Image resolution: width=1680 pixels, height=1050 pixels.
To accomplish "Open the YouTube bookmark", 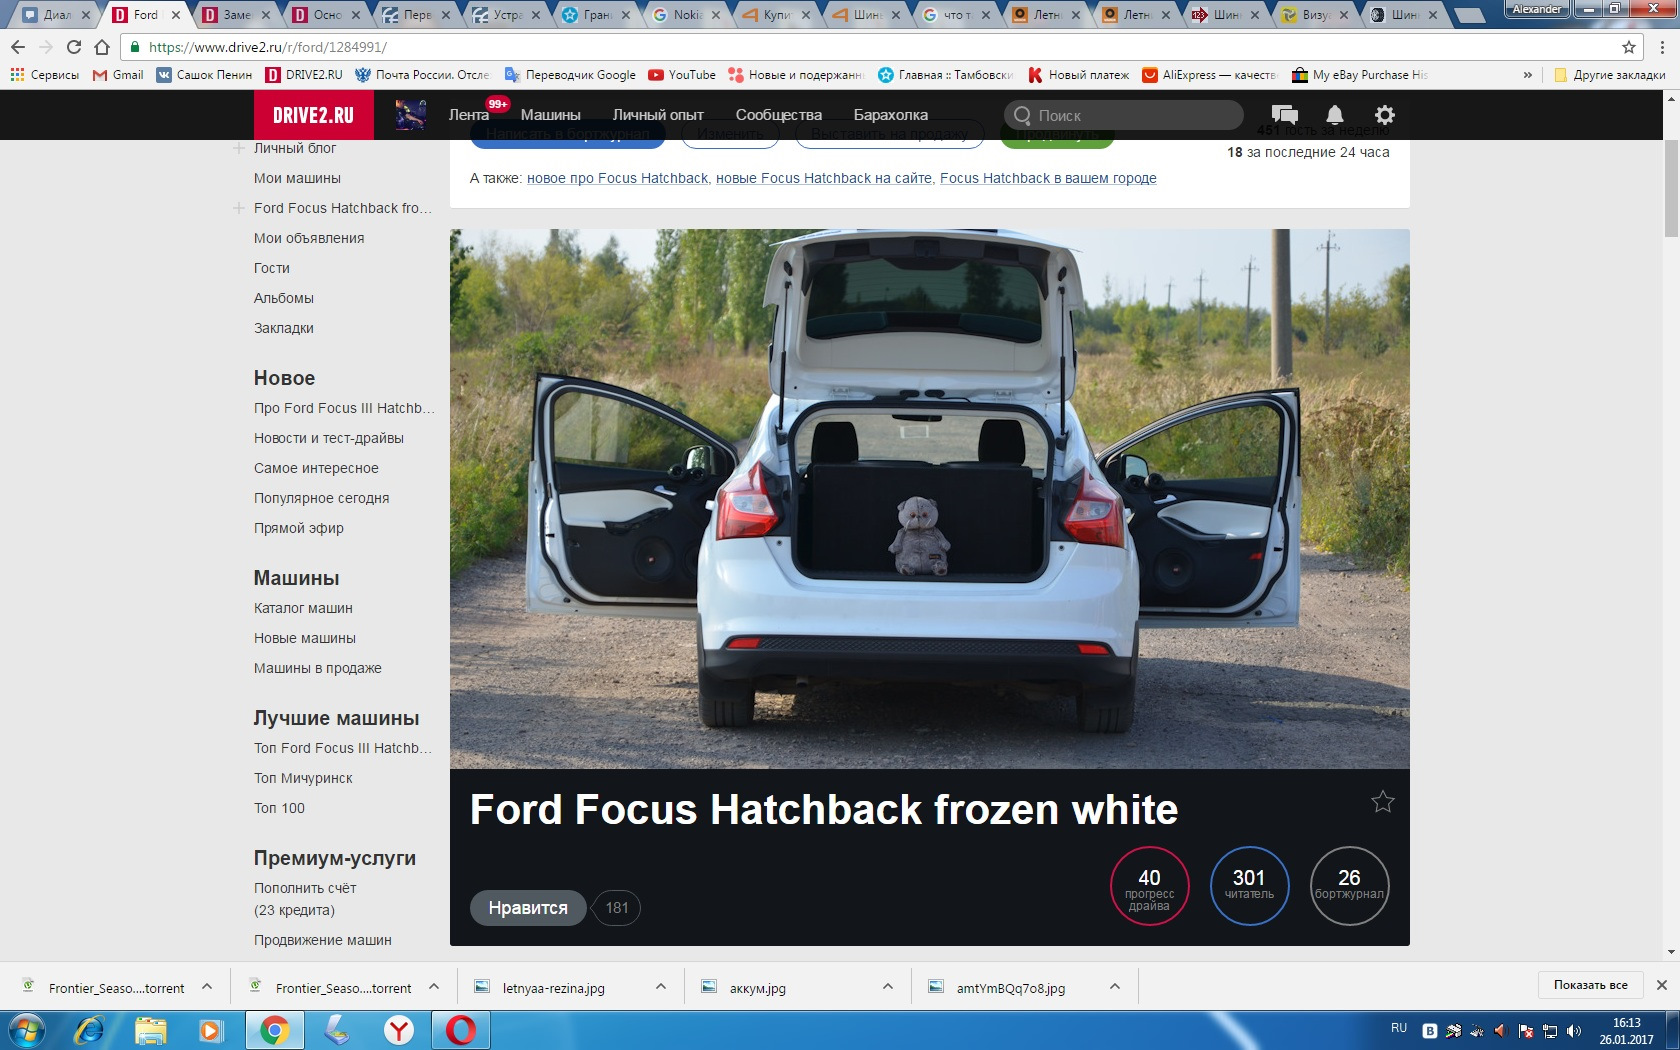I will 682,75.
